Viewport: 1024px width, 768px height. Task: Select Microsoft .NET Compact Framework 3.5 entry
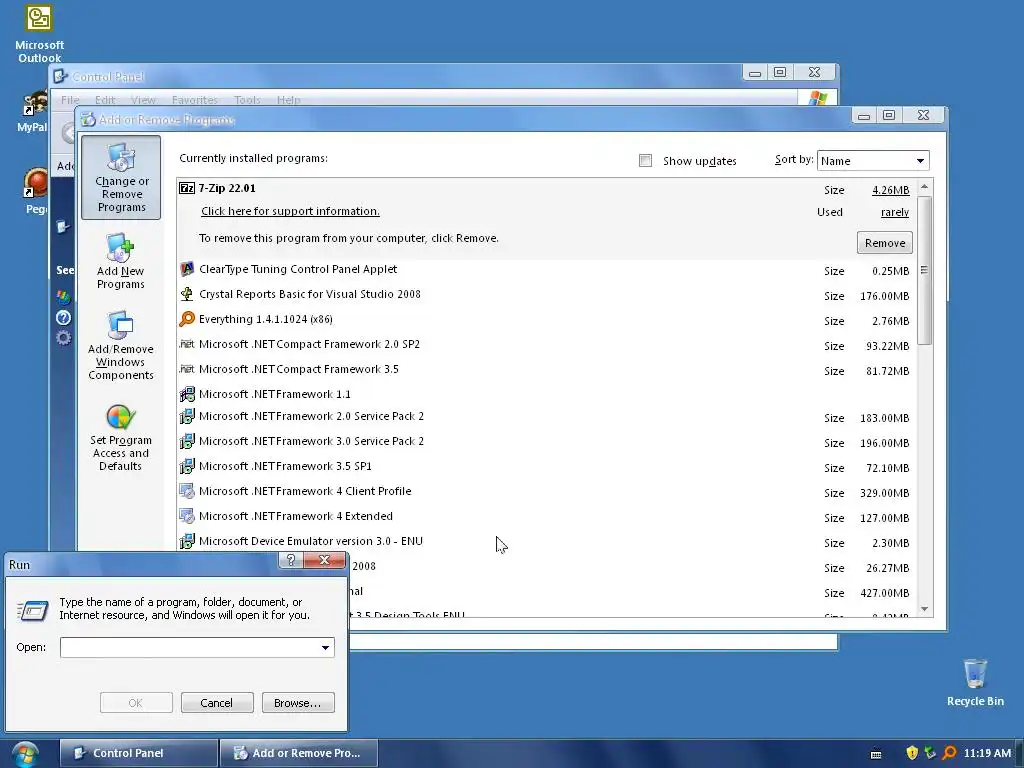click(x=546, y=369)
